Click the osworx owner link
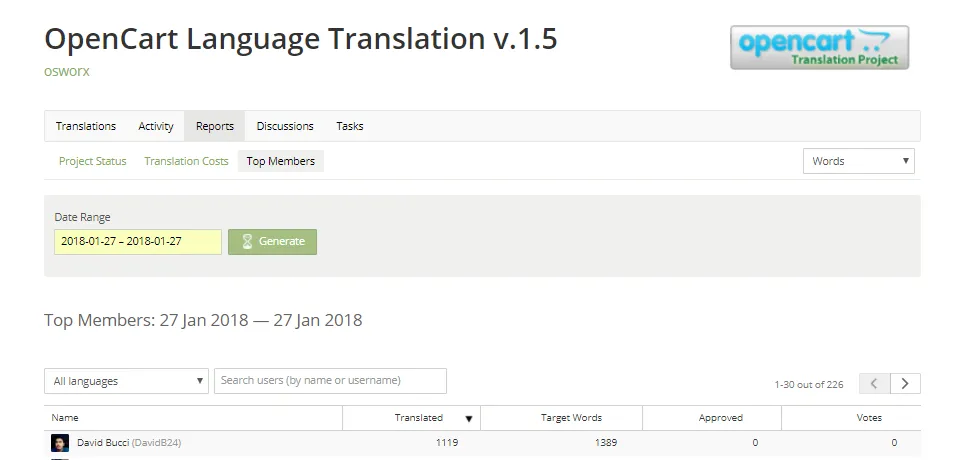Viewport: 977px width, 460px height. pyautogui.click(x=67, y=71)
